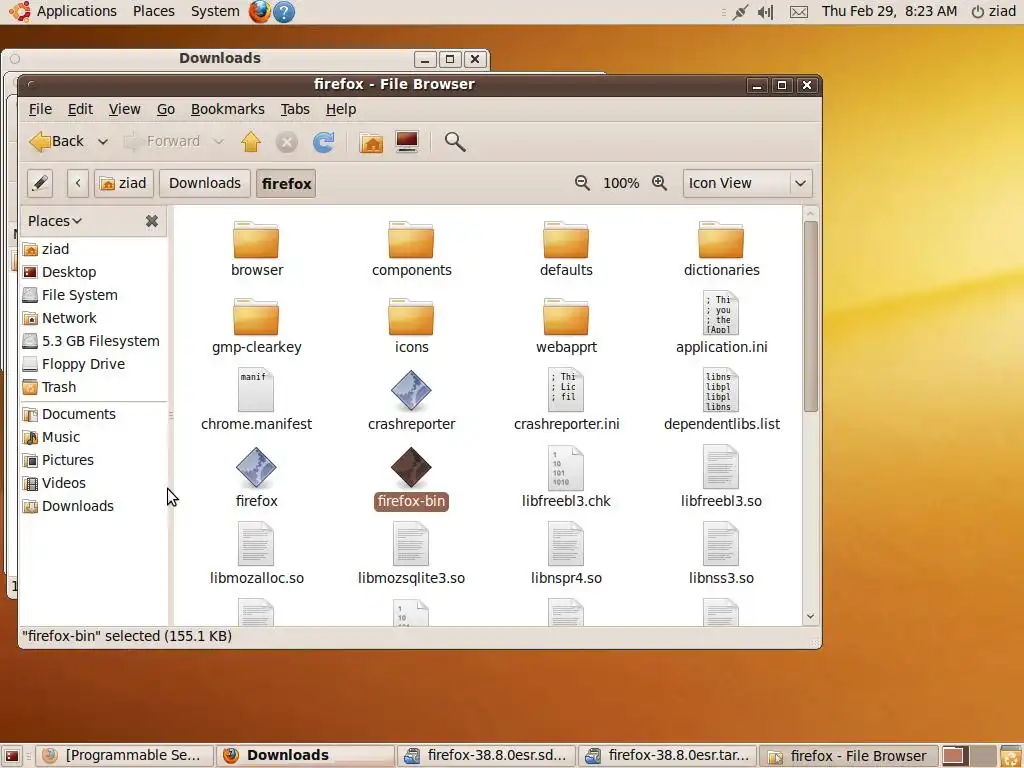Click the Downloads path bar button
This screenshot has width=1024, height=768.
[204, 184]
